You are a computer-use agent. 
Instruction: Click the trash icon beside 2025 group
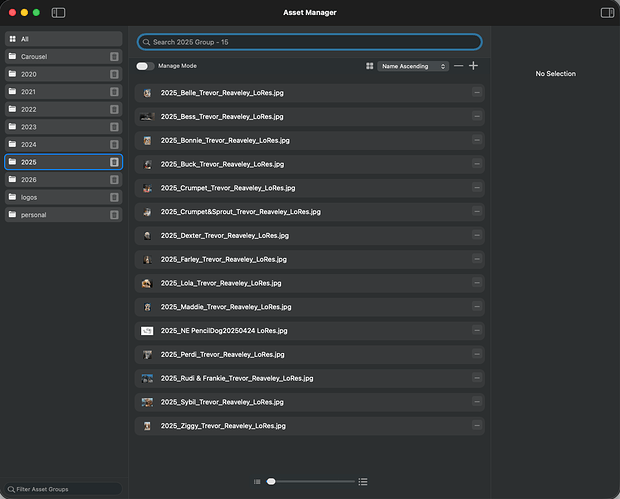[114, 162]
